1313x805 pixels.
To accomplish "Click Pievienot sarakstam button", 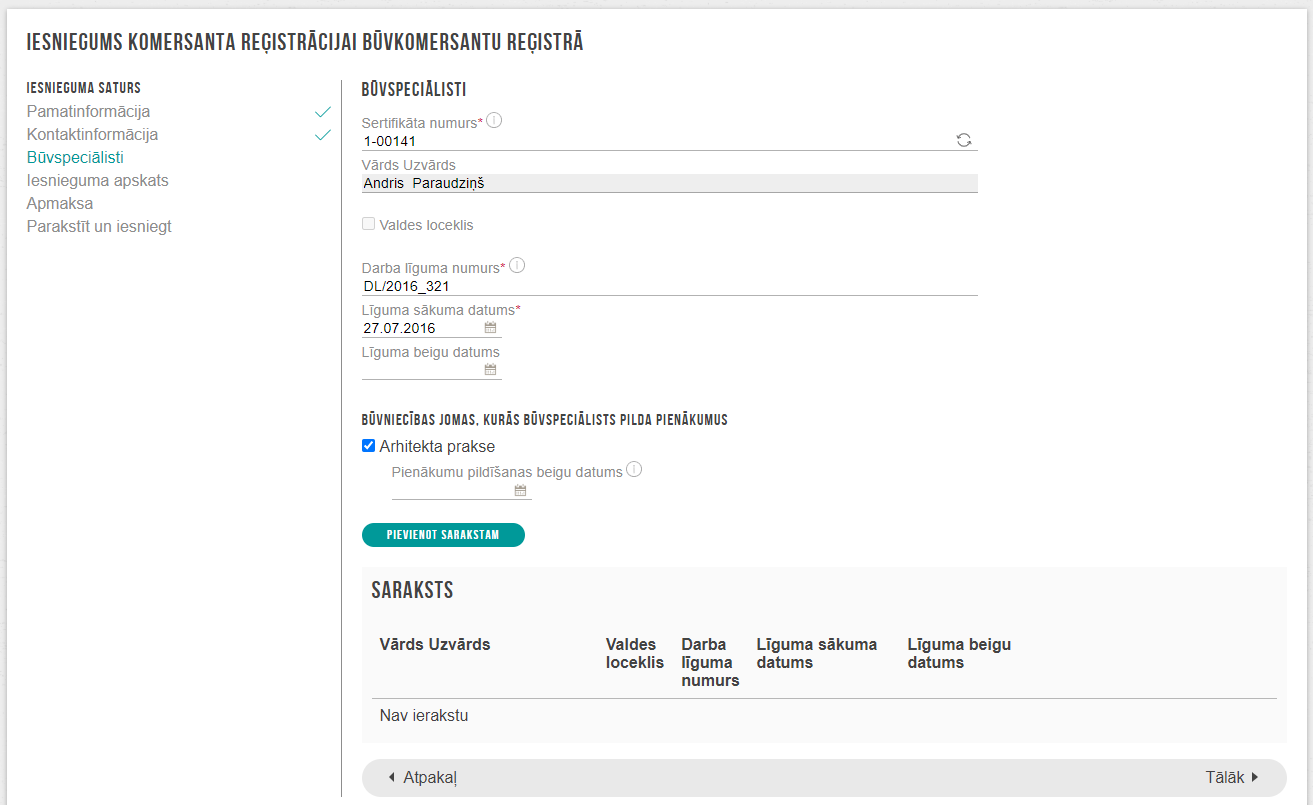I will click(443, 535).
